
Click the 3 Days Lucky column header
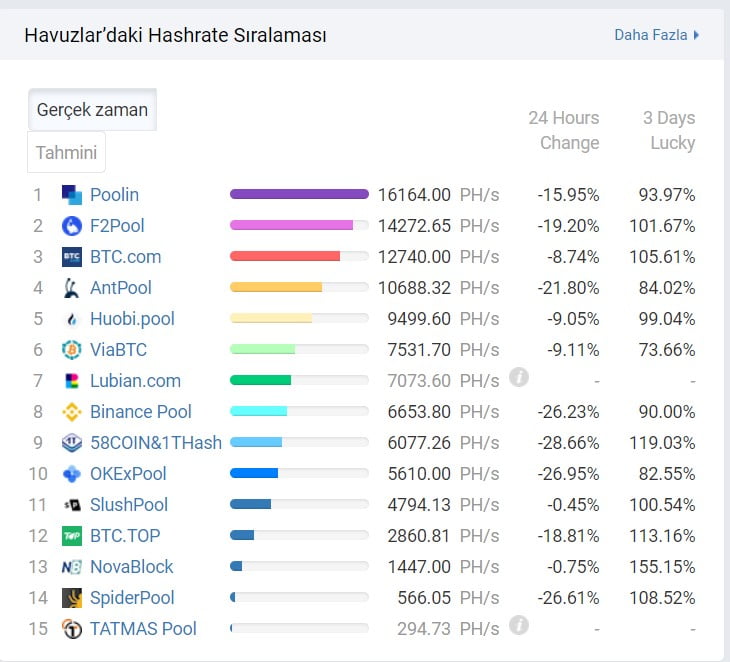668,130
